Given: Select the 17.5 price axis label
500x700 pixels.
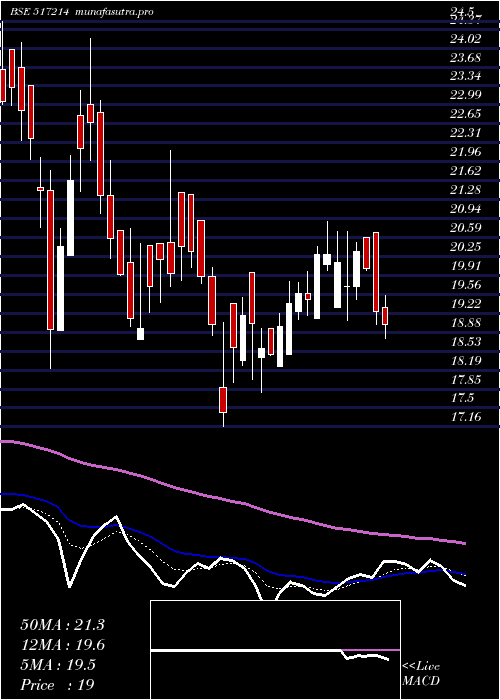Looking at the screenshot, I should [462, 398].
